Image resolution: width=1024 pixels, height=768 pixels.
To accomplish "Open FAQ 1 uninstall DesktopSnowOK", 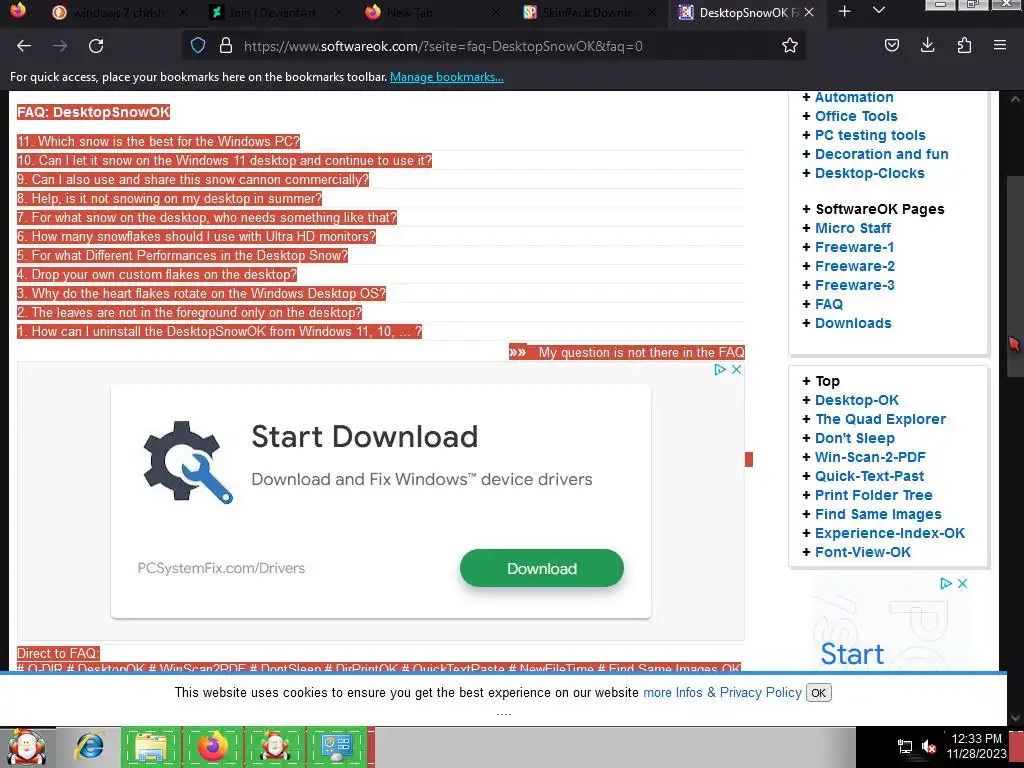I will click(219, 331).
